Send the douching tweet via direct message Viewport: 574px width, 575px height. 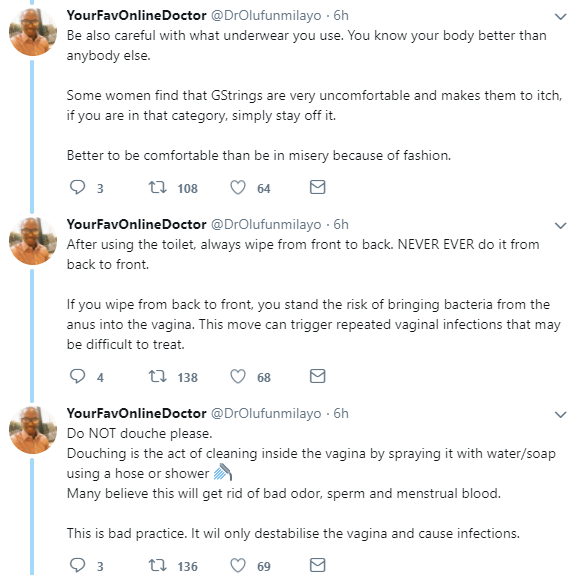pyautogui.click(x=318, y=565)
